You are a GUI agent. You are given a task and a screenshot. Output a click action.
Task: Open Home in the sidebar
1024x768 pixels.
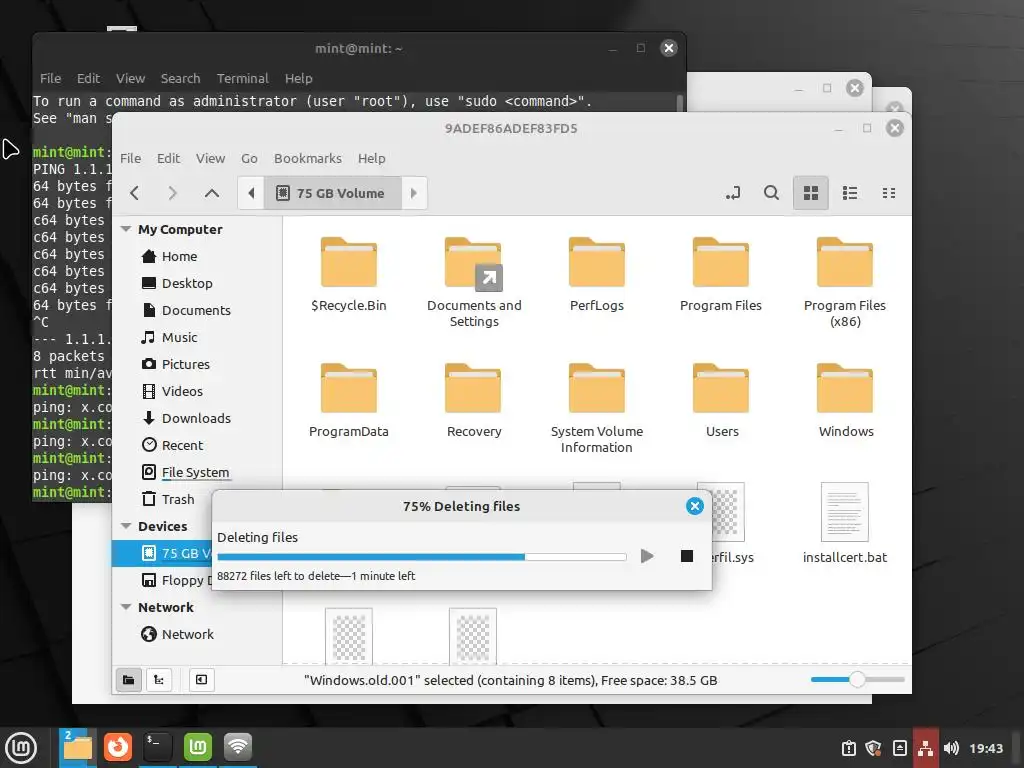pos(197,256)
